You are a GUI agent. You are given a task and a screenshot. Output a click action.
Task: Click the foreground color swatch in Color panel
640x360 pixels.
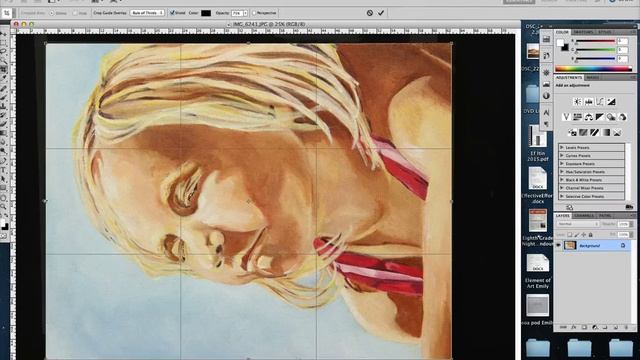[561, 43]
